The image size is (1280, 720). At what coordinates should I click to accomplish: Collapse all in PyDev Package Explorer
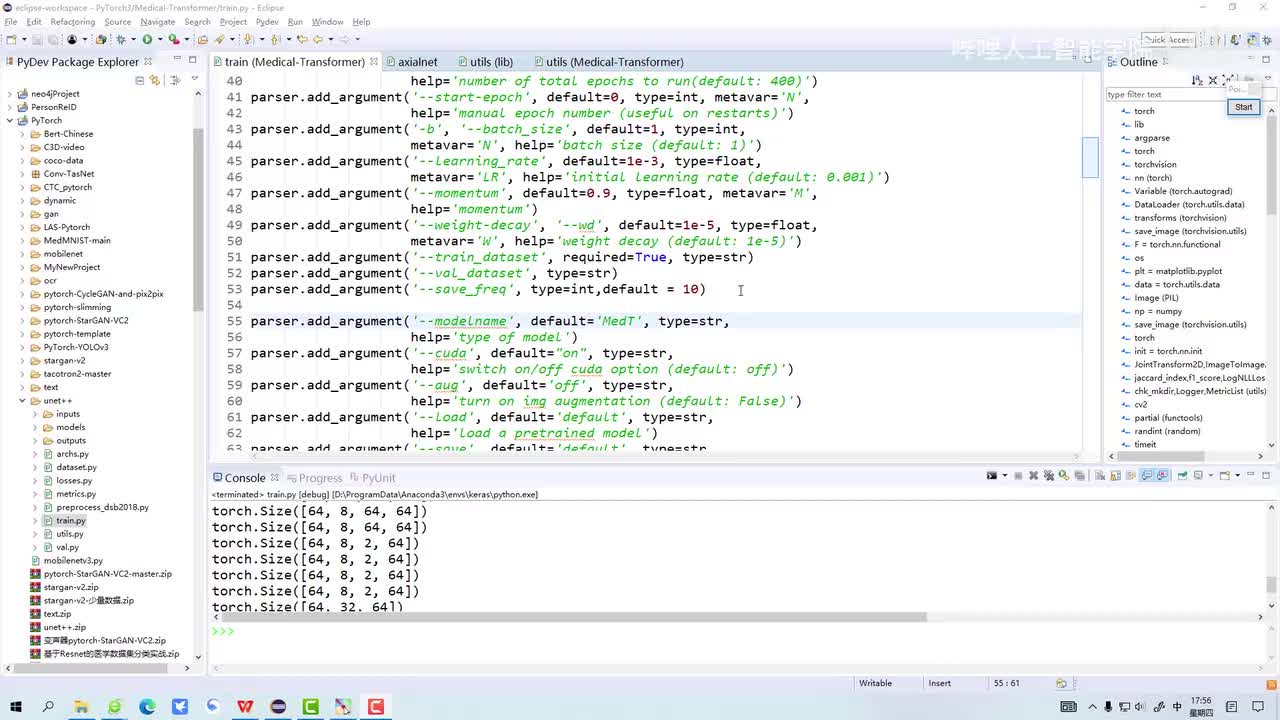coord(140,80)
